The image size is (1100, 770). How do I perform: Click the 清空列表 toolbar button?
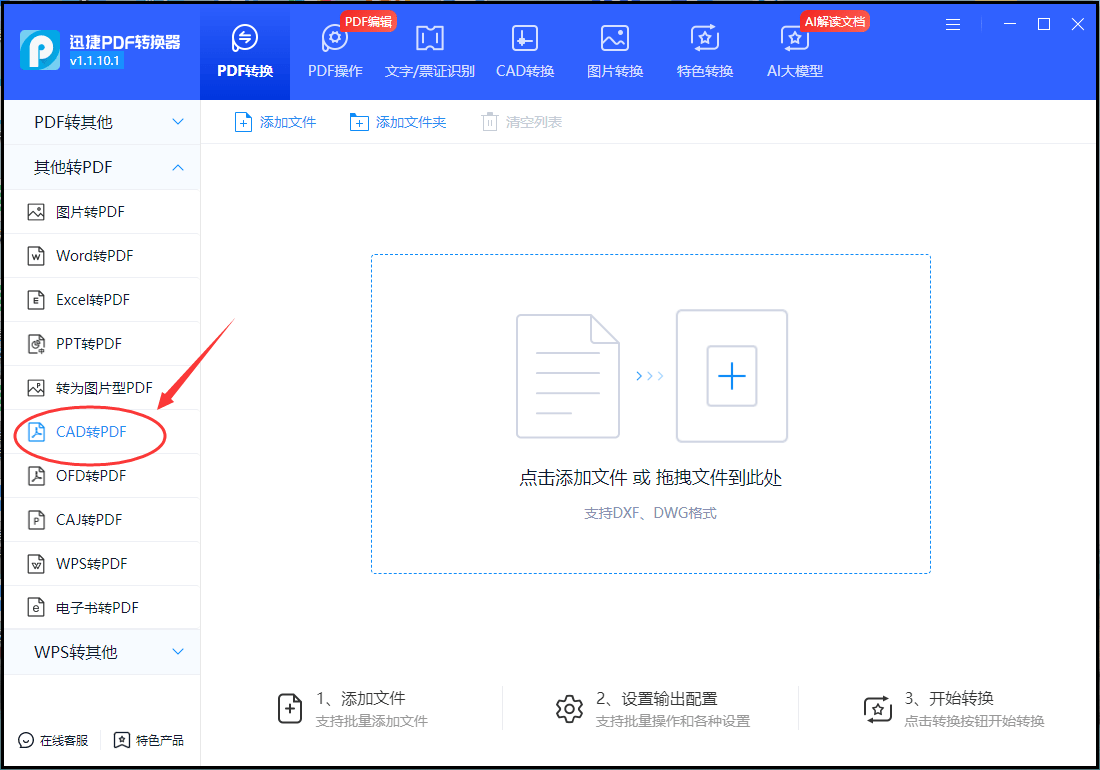click(521, 122)
